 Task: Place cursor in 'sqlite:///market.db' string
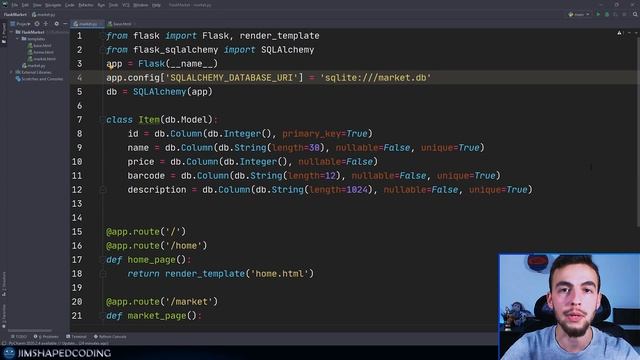[376, 78]
